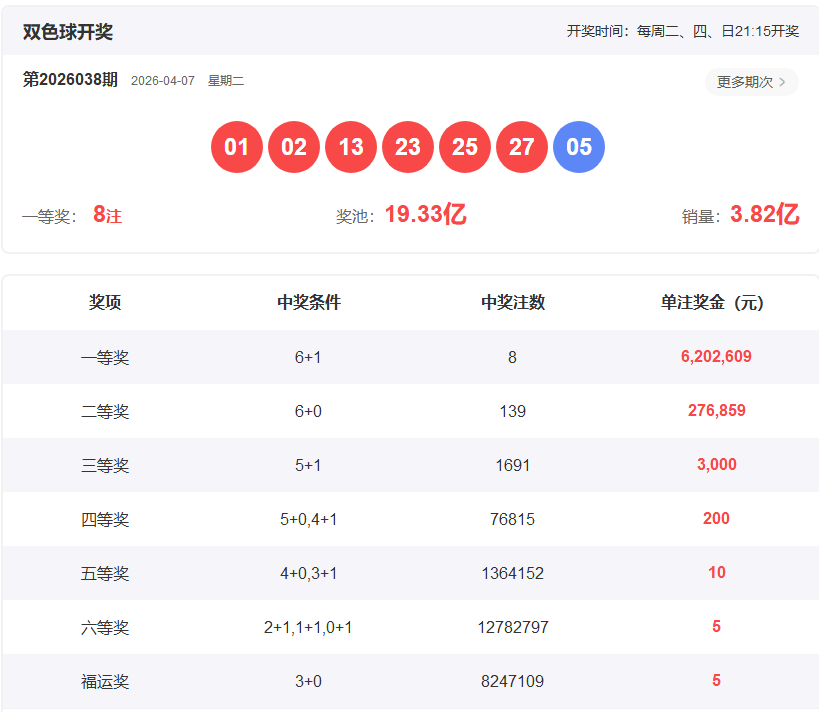Click the sales amount 3.82亿
The height and width of the screenshot is (712, 819).
coord(764,215)
